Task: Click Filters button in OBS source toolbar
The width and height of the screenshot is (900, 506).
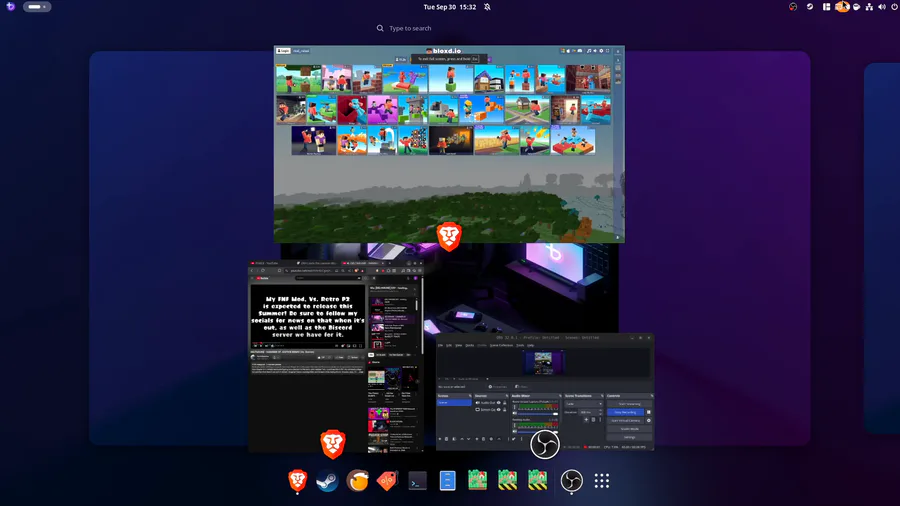Action: tap(521, 387)
